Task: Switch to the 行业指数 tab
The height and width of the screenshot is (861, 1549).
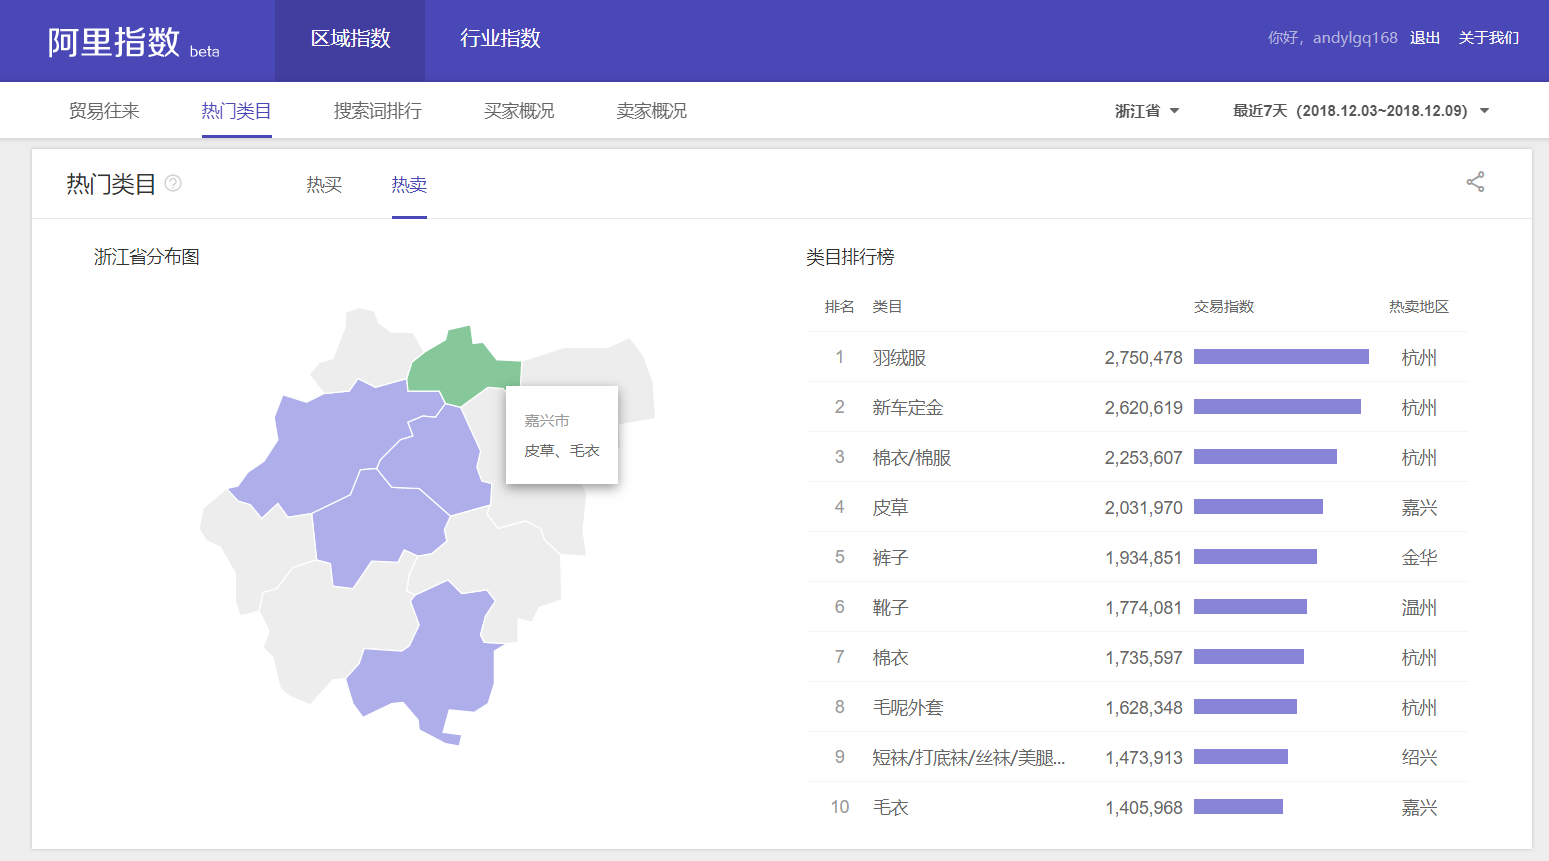Action: coord(498,40)
